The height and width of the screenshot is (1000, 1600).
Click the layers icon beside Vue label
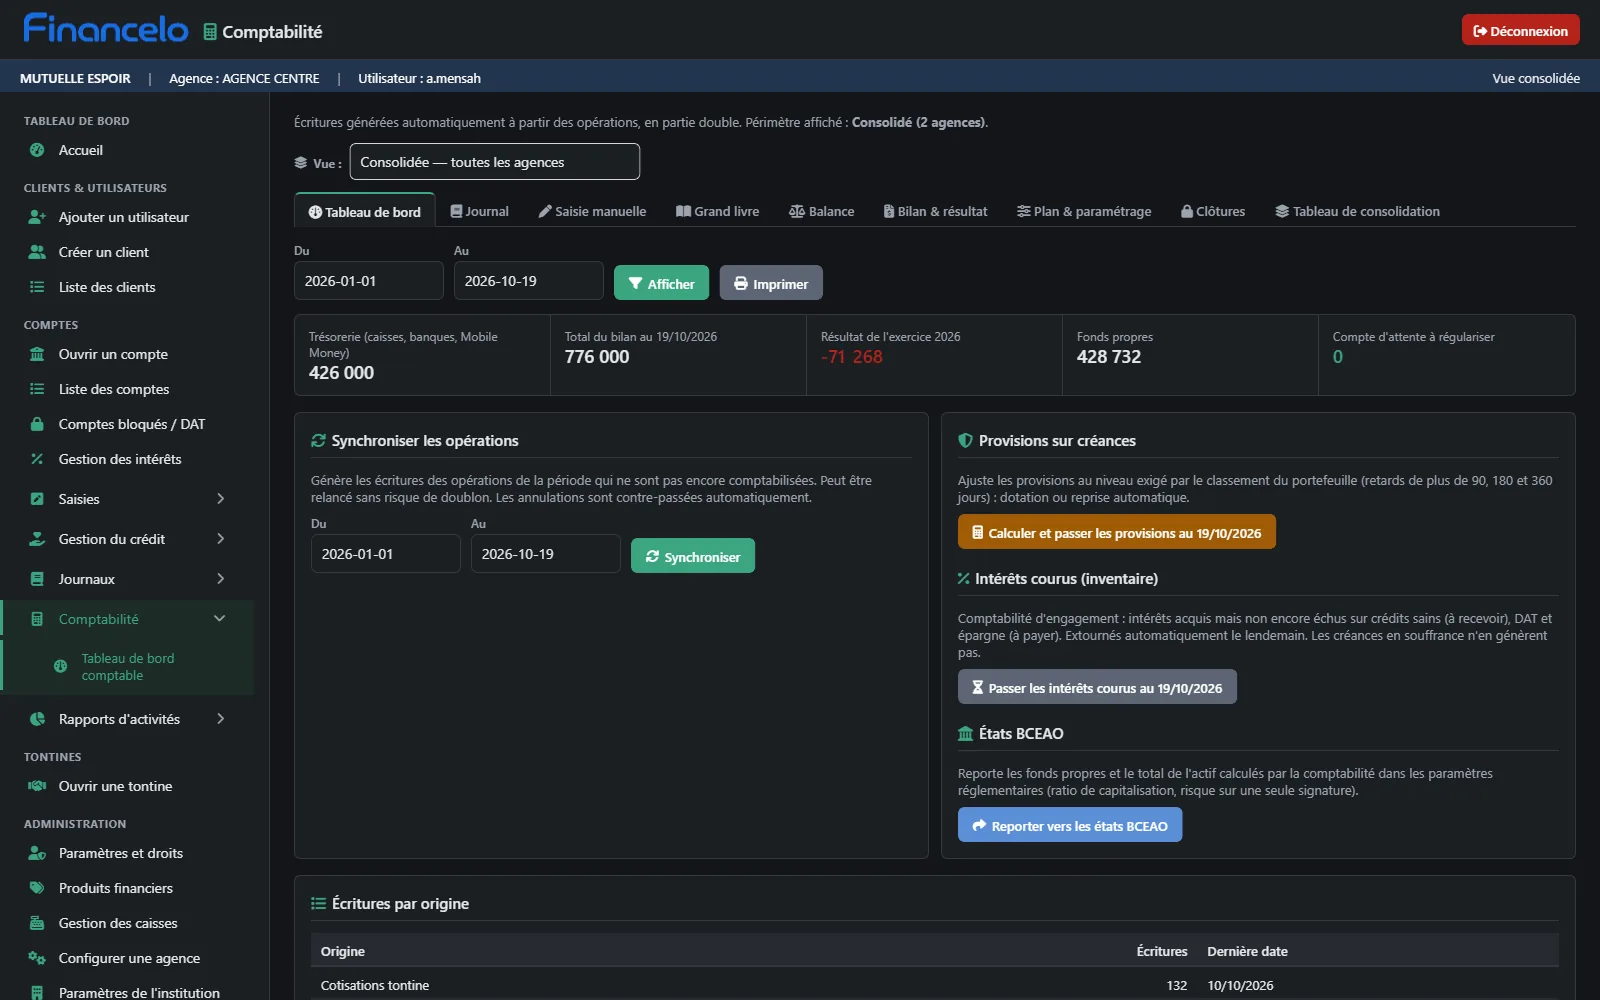pyautogui.click(x=301, y=162)
